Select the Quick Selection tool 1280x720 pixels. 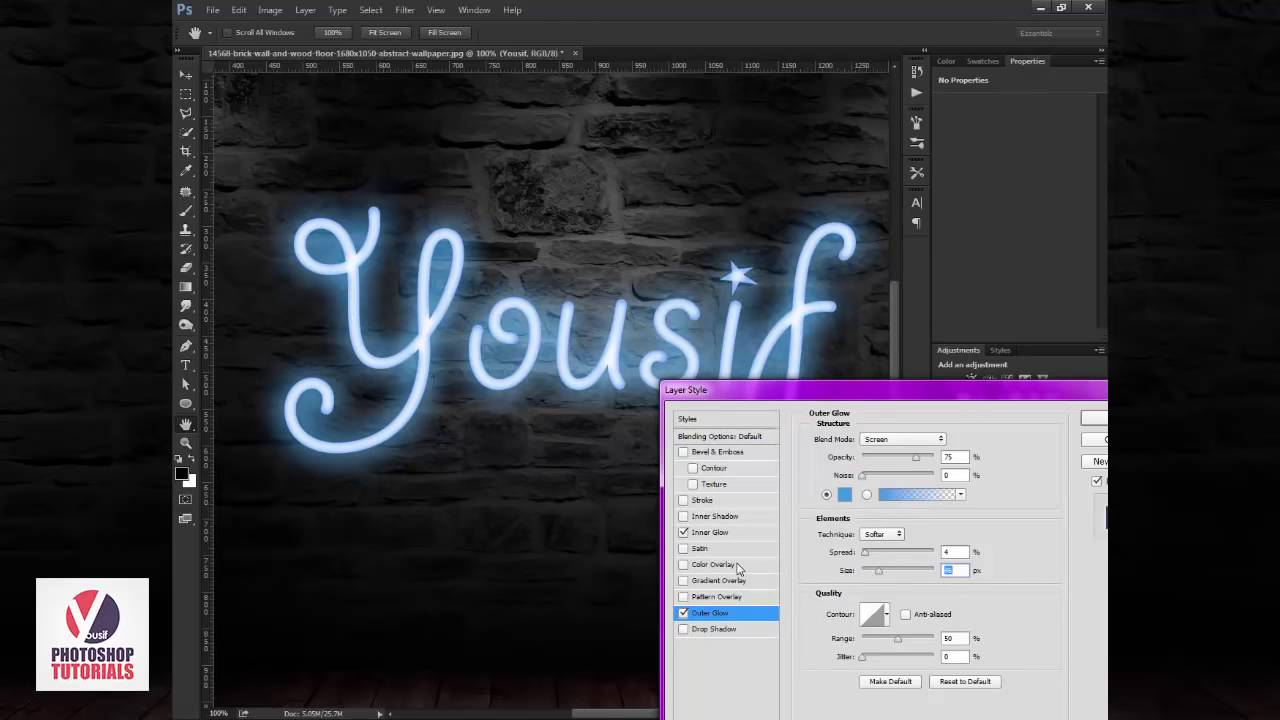[186, 133]
